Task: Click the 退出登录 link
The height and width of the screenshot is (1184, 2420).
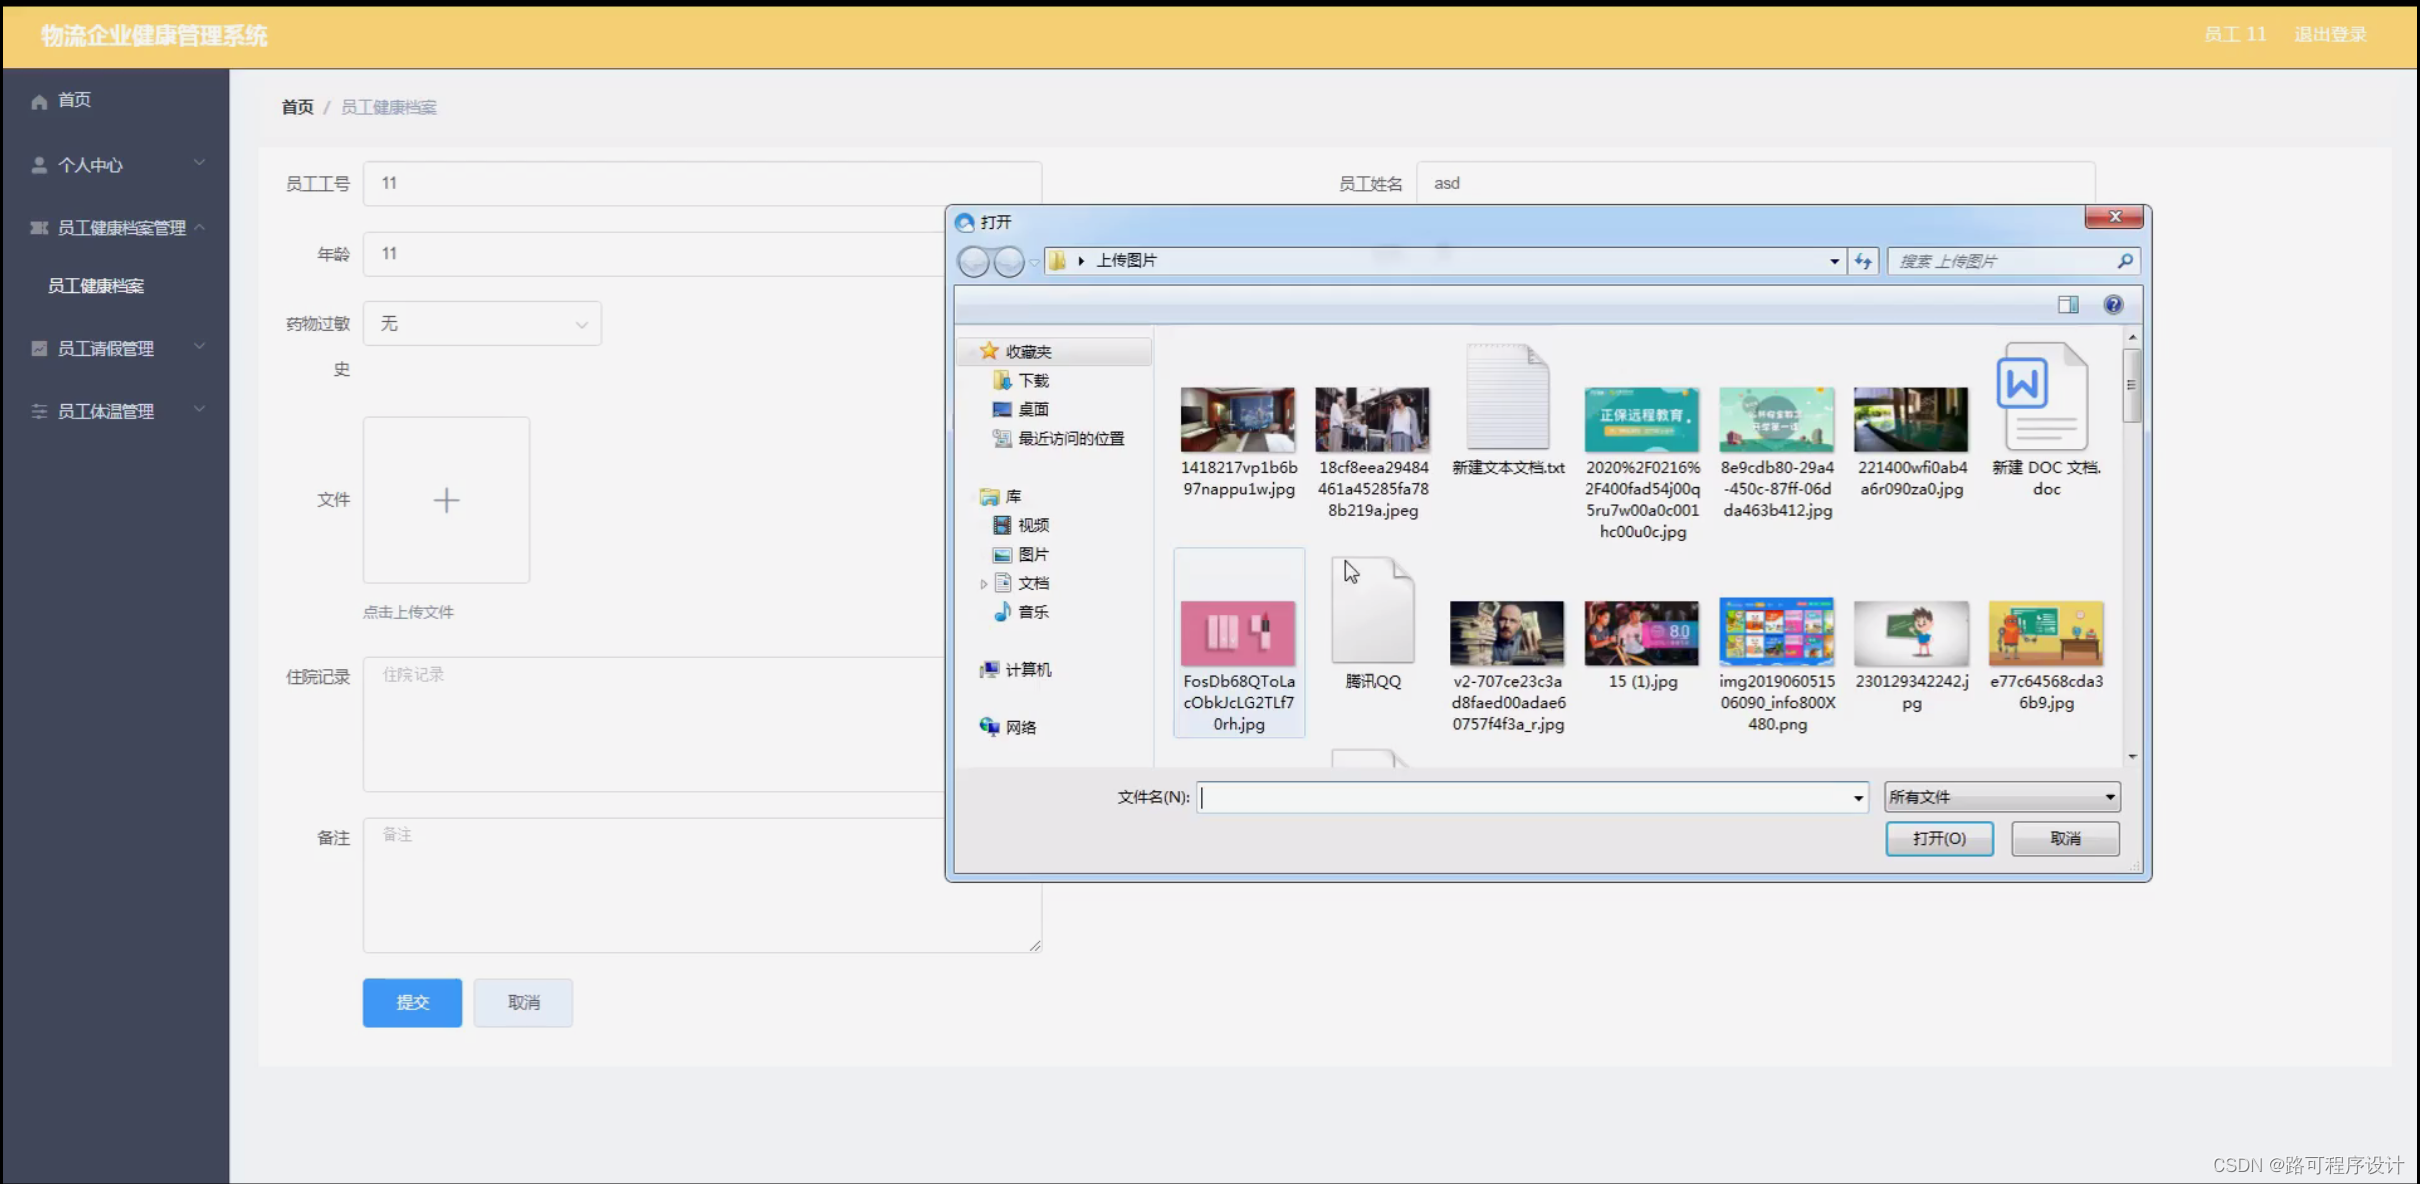Action: (2329, 35)
